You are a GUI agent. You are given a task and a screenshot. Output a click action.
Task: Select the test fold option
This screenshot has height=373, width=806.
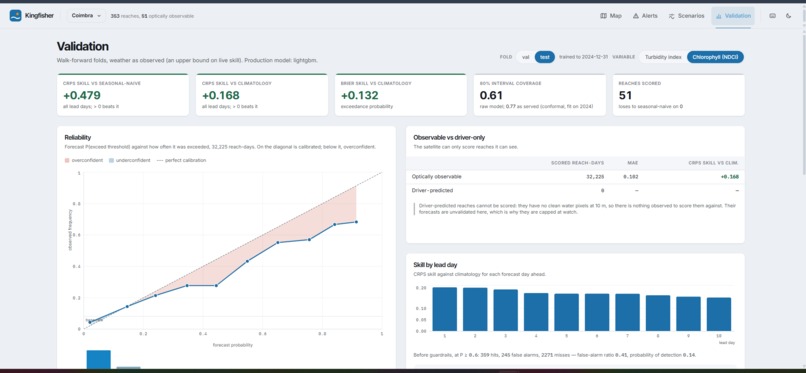544,57
